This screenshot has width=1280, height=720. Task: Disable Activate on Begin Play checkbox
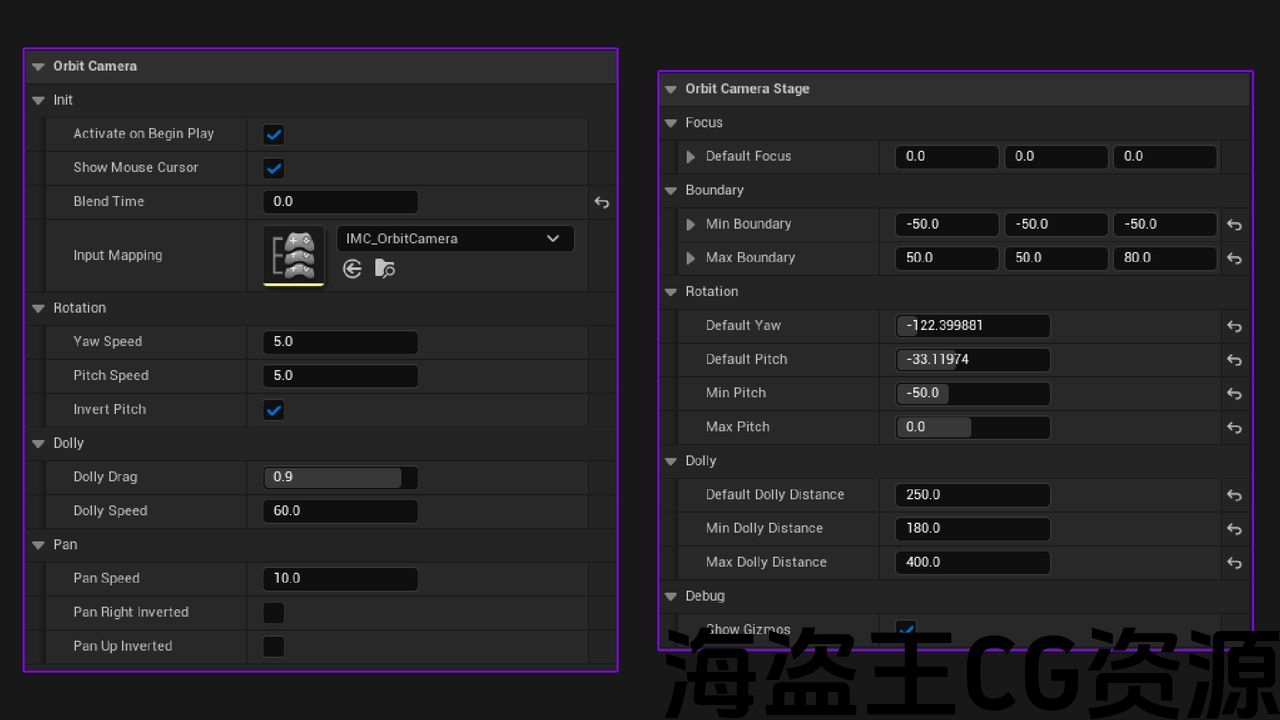click(x=273, y=134)
